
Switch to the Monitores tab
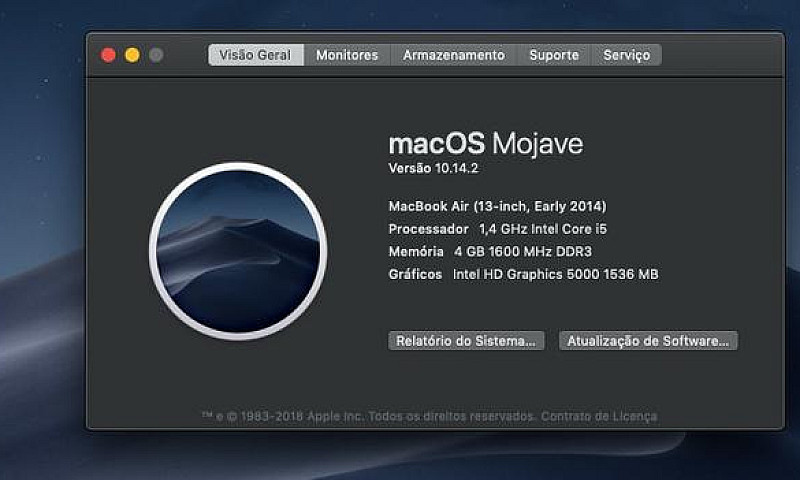(347, 55)
